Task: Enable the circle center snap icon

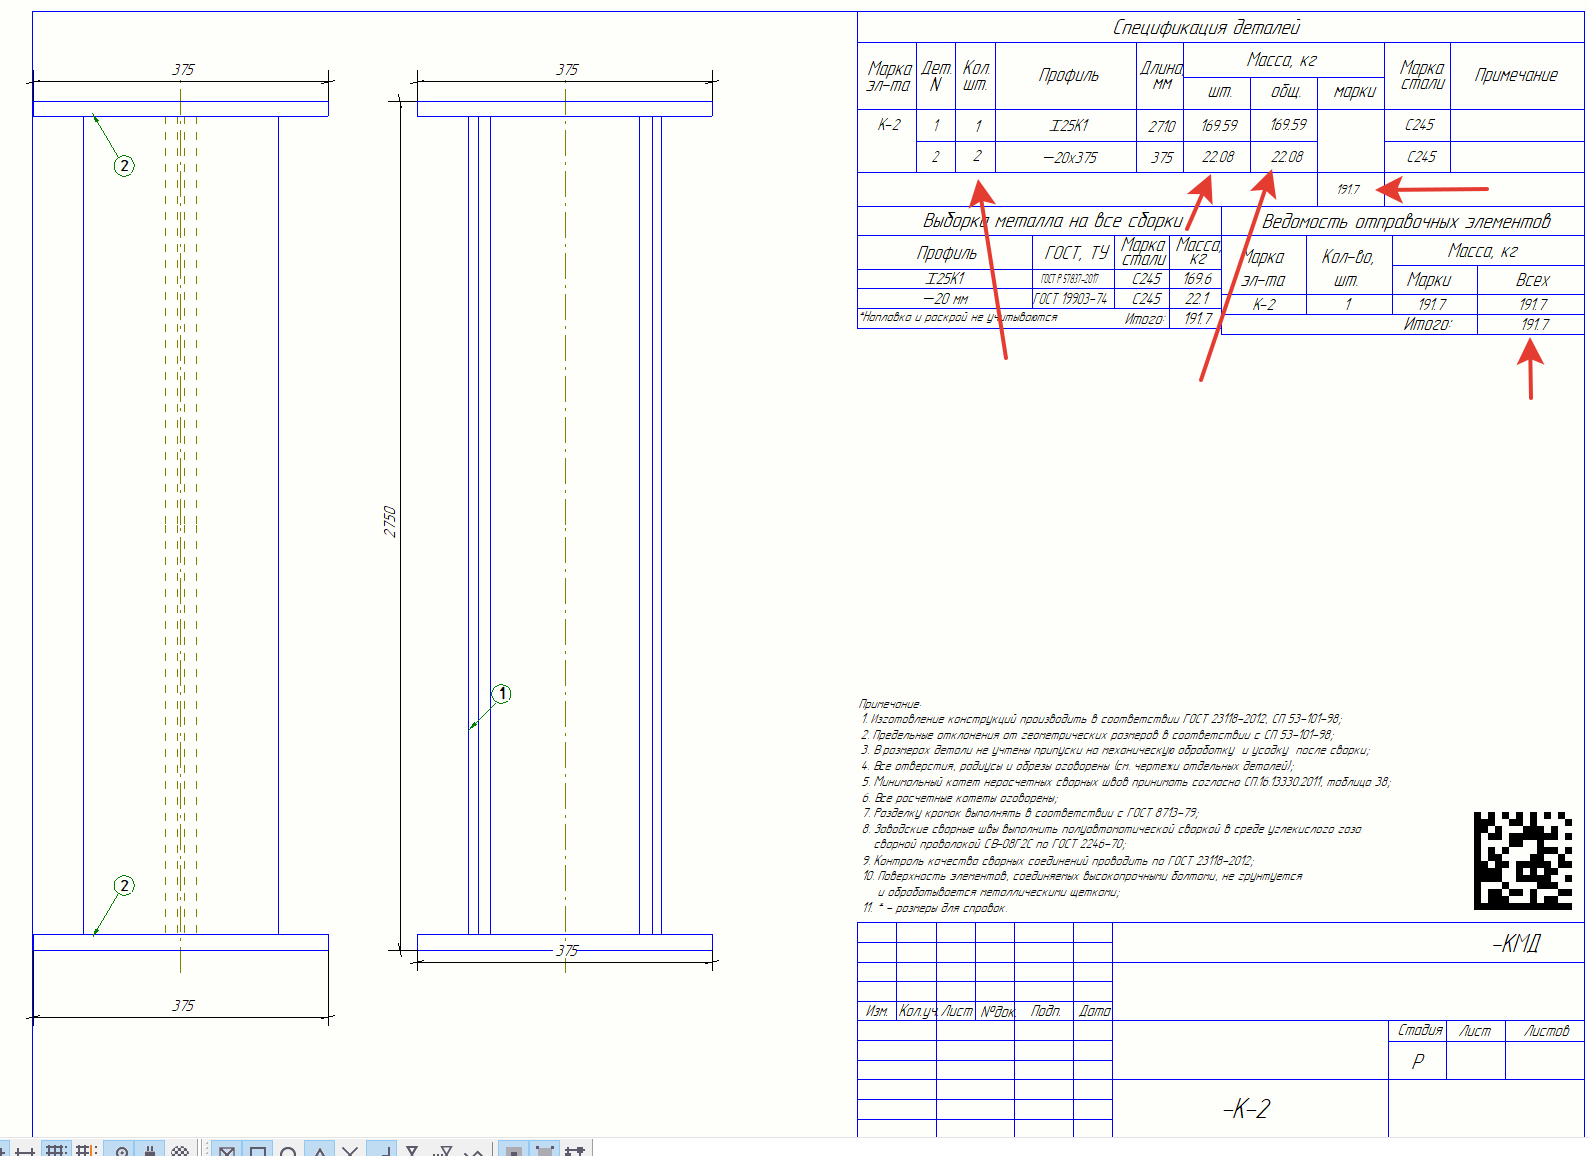Action: (288, 1150)
